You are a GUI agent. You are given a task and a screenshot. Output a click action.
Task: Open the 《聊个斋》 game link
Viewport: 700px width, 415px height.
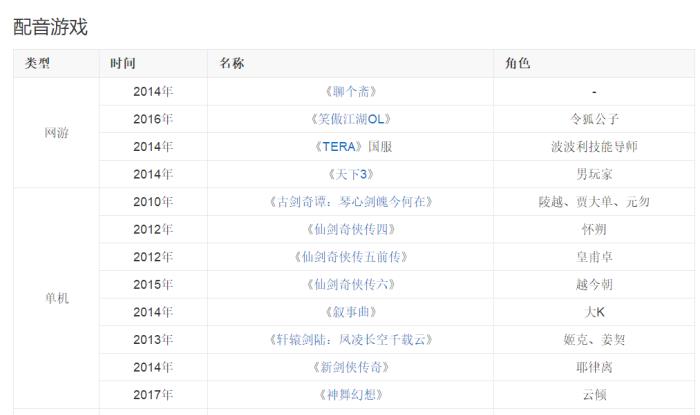tap(351, 91)
